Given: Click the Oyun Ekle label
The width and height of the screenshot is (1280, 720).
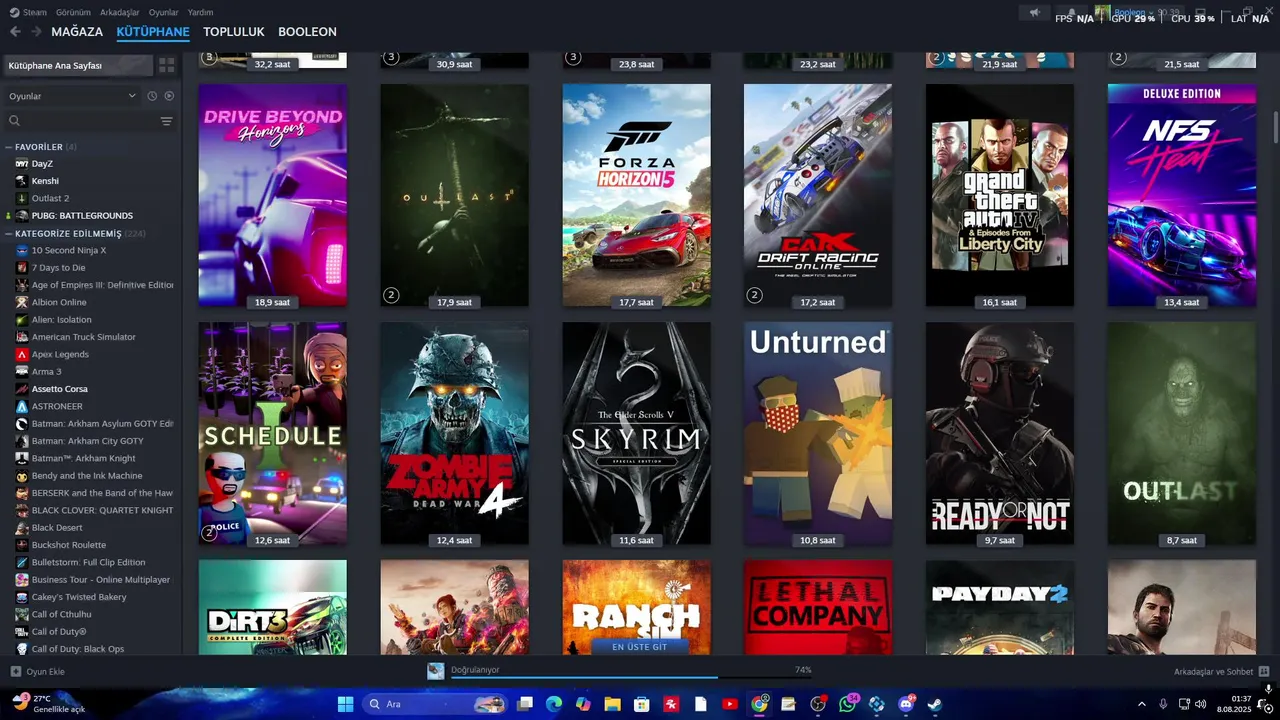Looking at the screenshot, I should pyautogui.click(x=45, y=672).
